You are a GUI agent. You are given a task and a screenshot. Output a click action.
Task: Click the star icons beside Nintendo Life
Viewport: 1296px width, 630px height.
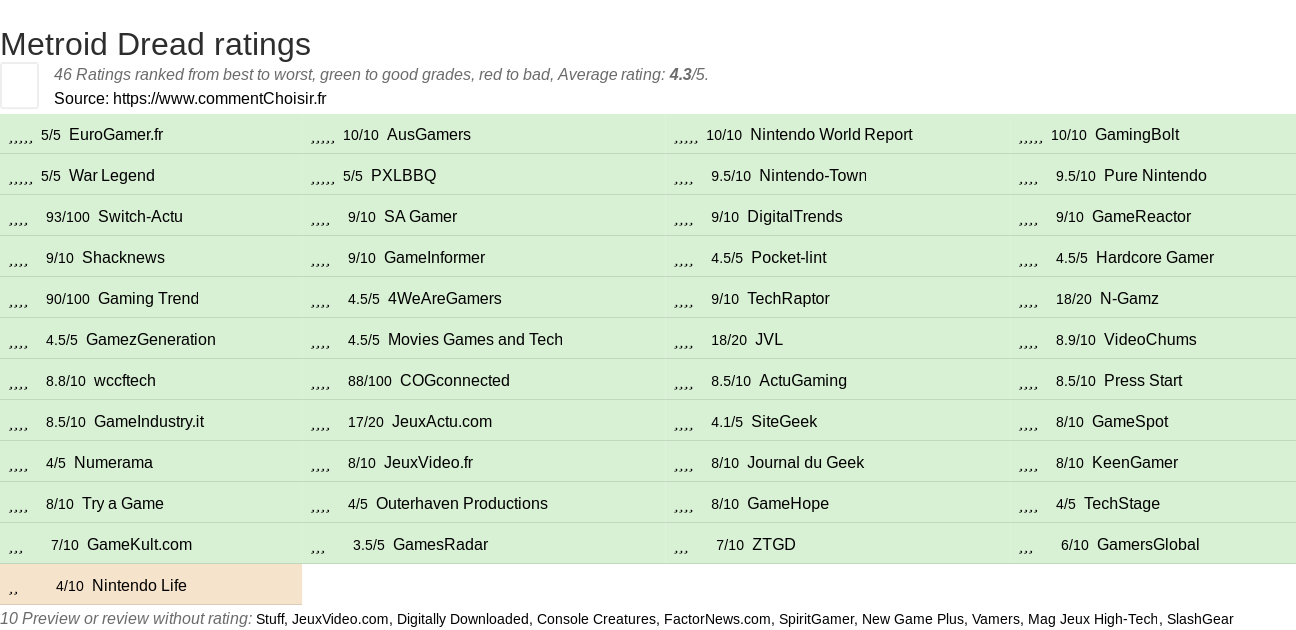pyautogui.click(x=13, y=586)
